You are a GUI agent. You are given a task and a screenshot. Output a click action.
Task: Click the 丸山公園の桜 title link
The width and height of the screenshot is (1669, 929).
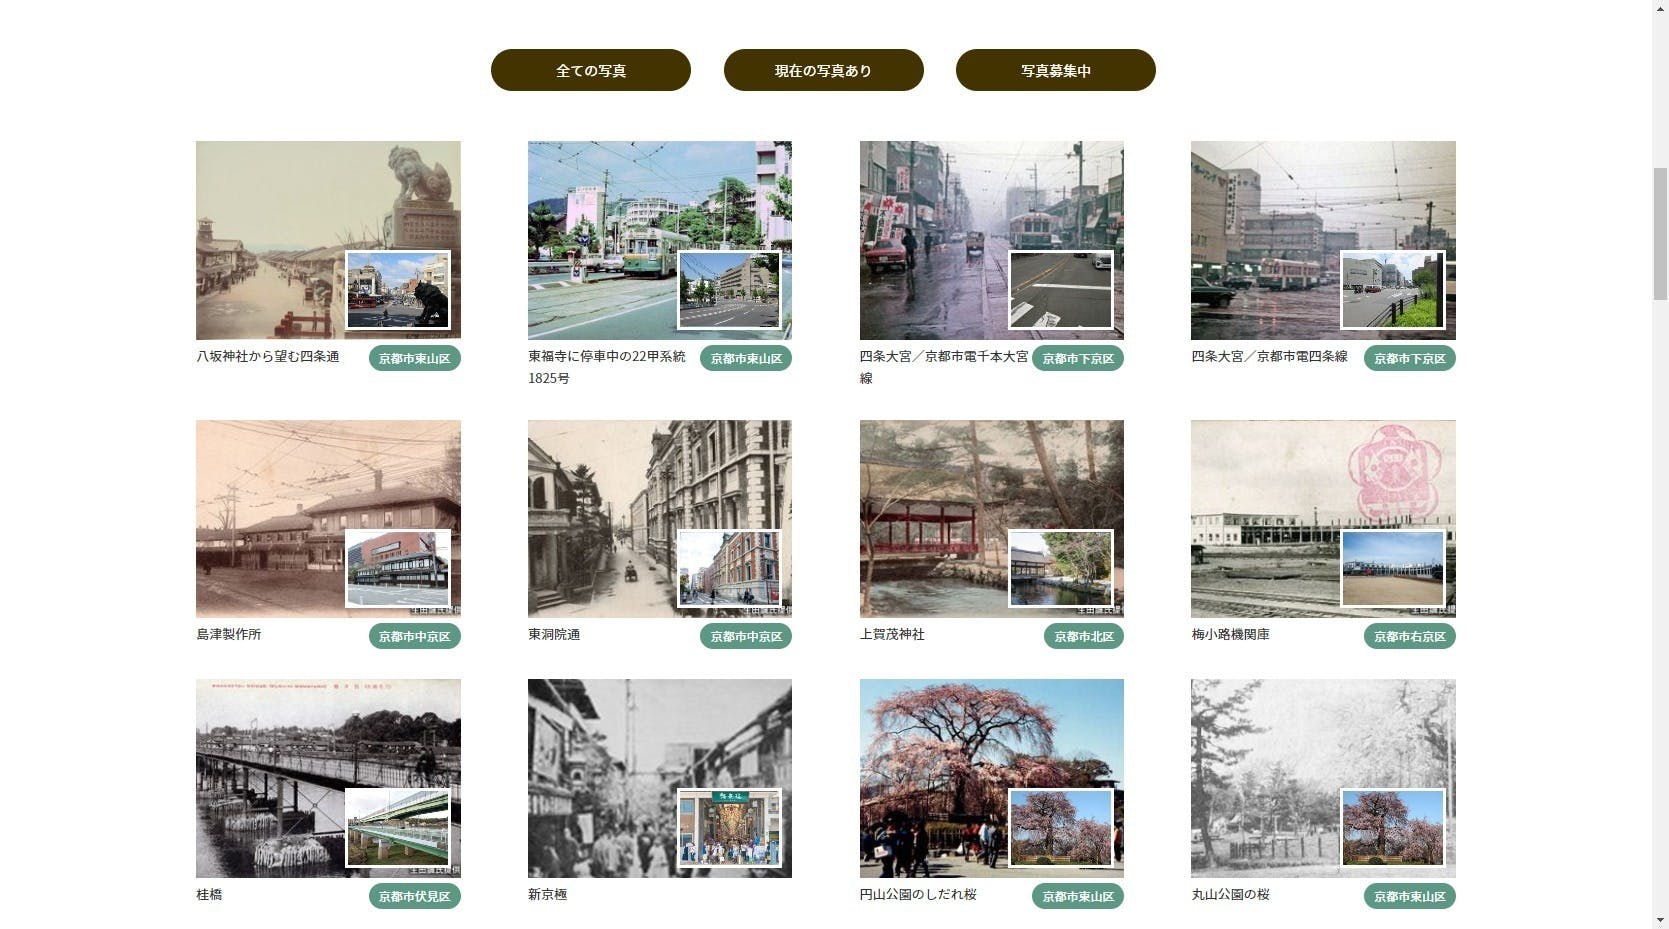(x=1230, y=895)
